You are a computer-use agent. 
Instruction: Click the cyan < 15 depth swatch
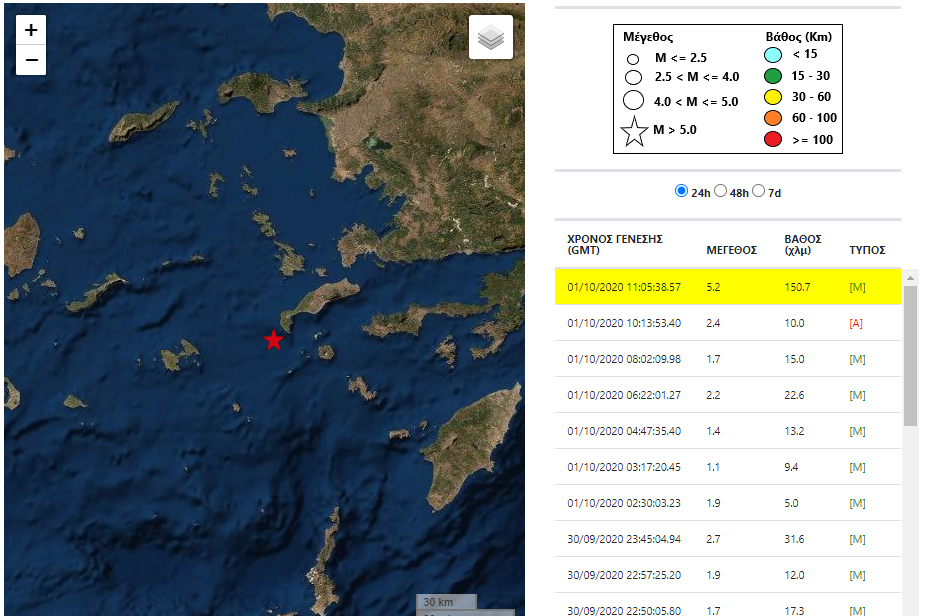point(773,54)
